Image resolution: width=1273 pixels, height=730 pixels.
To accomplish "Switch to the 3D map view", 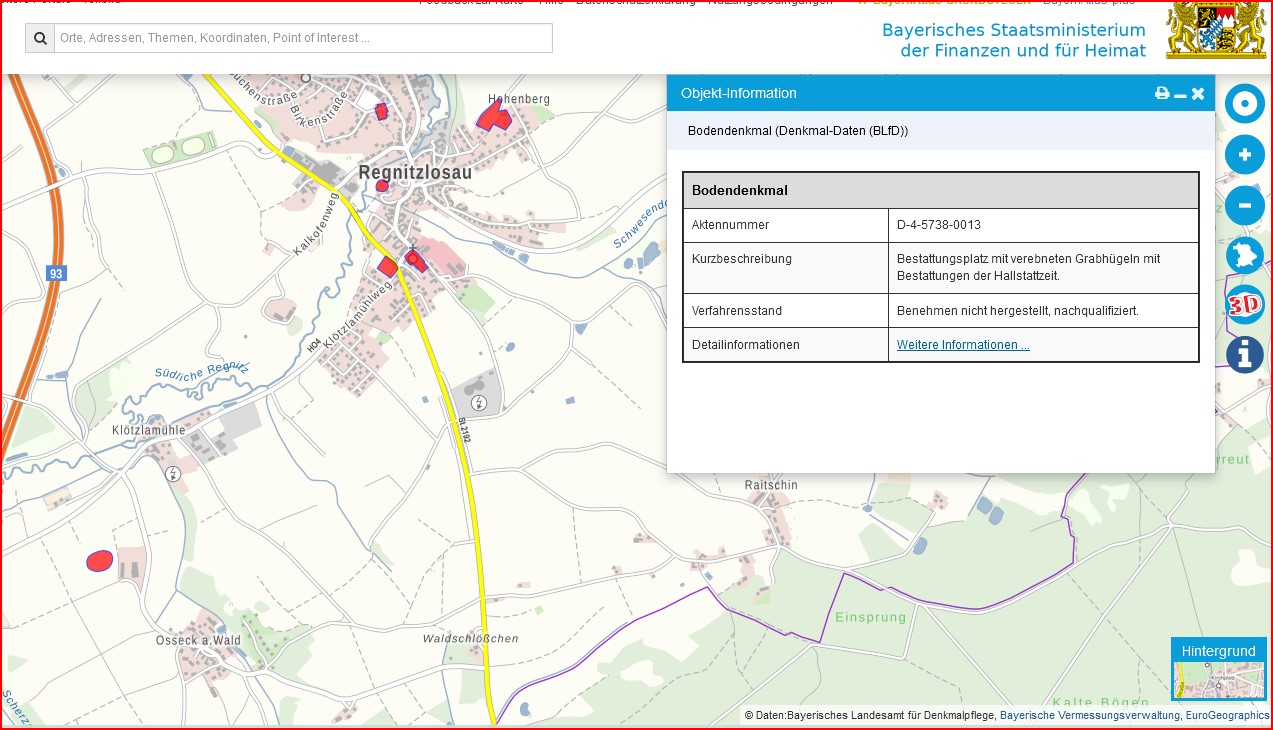I will [1245, 305].
